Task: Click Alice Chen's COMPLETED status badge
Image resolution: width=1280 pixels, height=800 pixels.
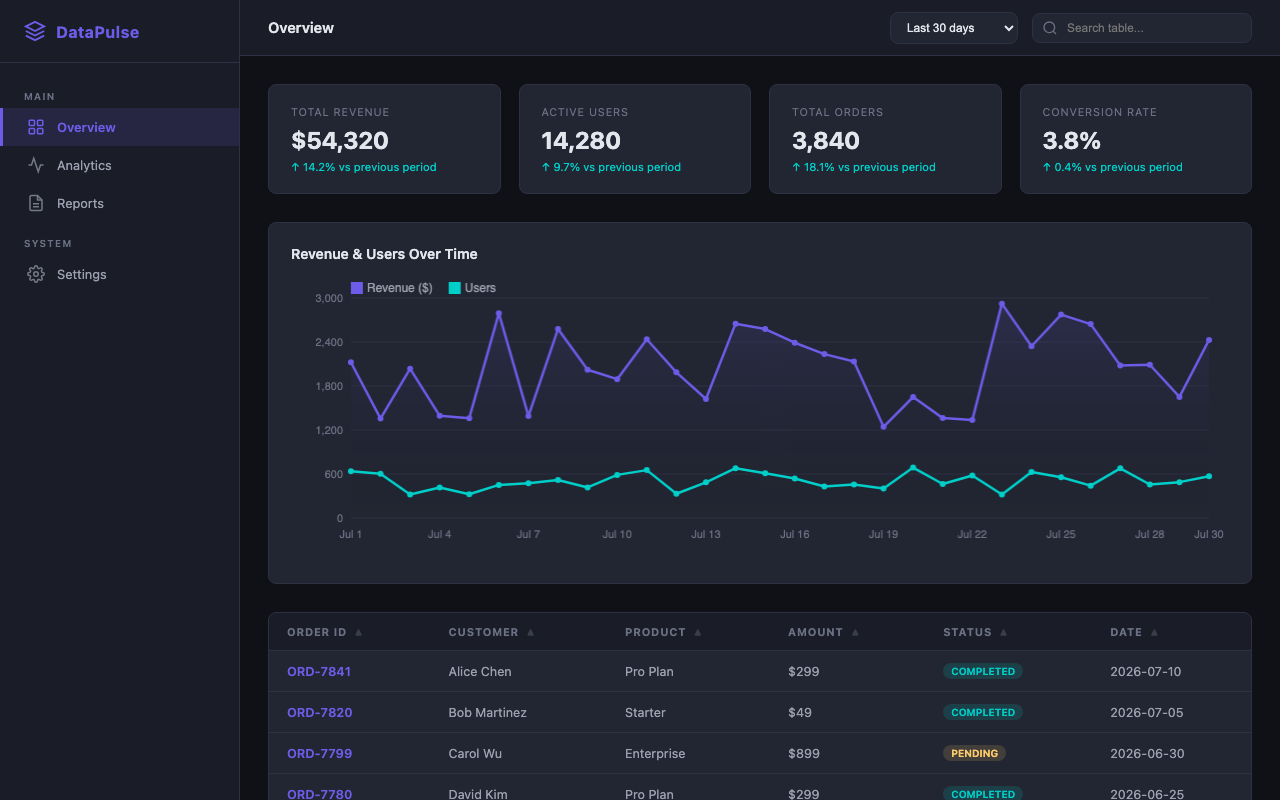Action: click(x=983, y=672)
